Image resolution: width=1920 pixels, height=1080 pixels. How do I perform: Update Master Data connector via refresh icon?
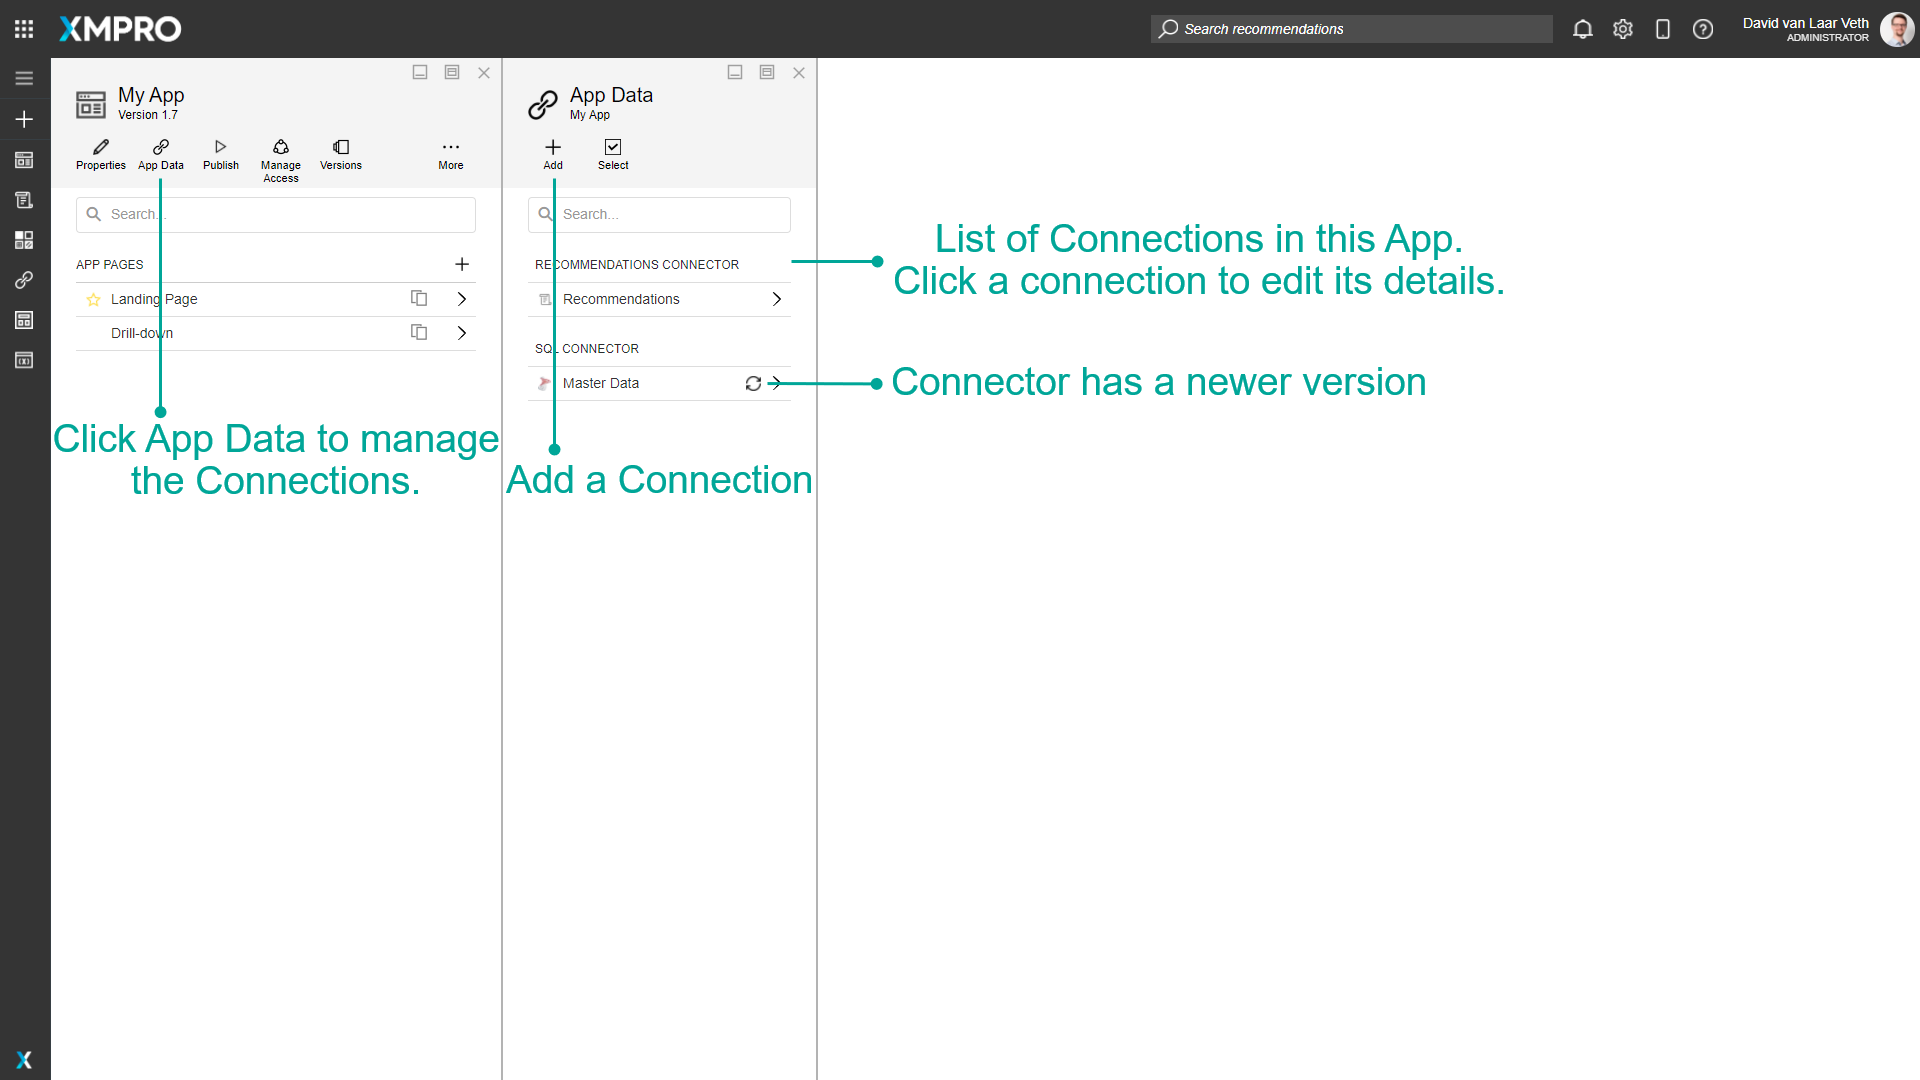(x=752, y=383)
